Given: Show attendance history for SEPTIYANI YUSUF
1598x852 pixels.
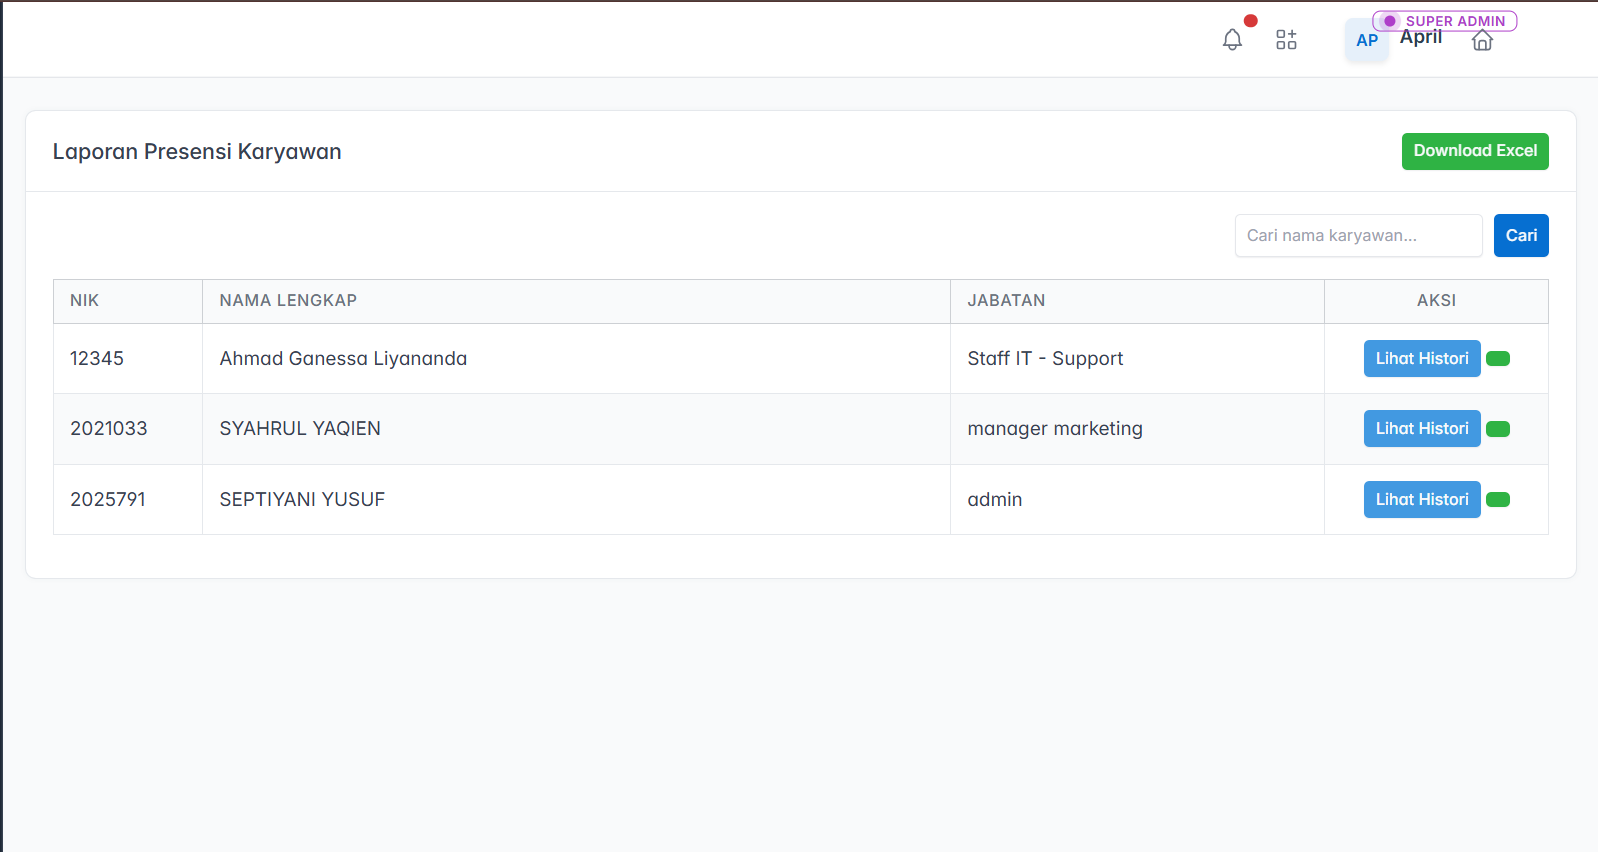Looking at the screenshot, I should point(1421,500).
